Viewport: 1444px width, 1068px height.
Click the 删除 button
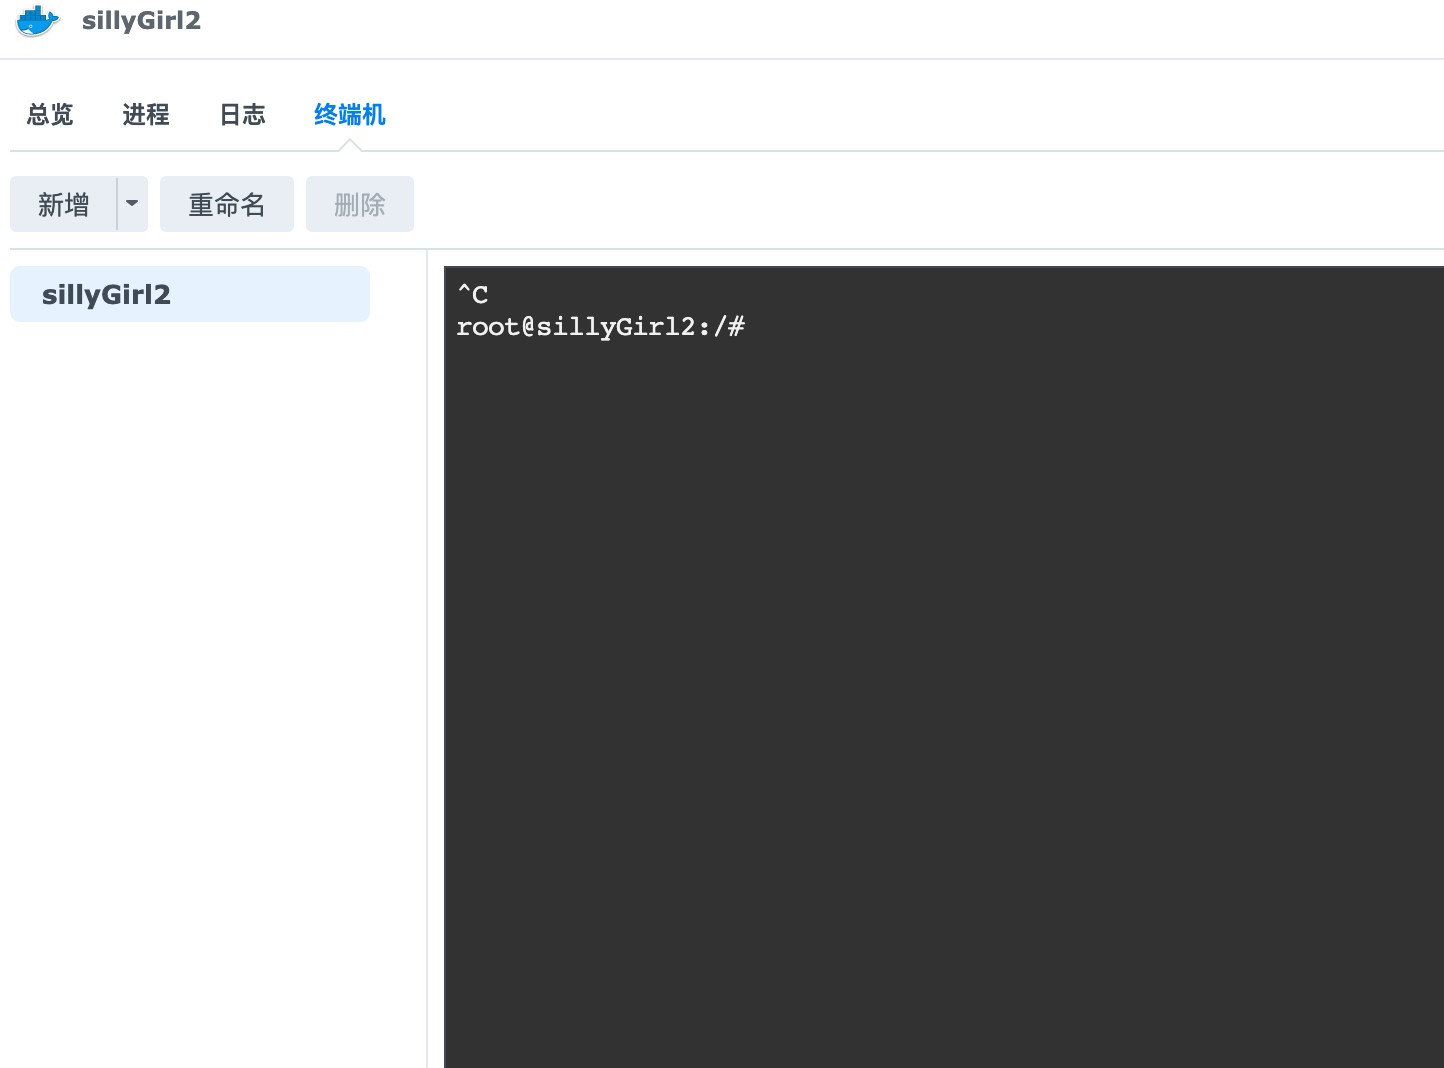360,204
